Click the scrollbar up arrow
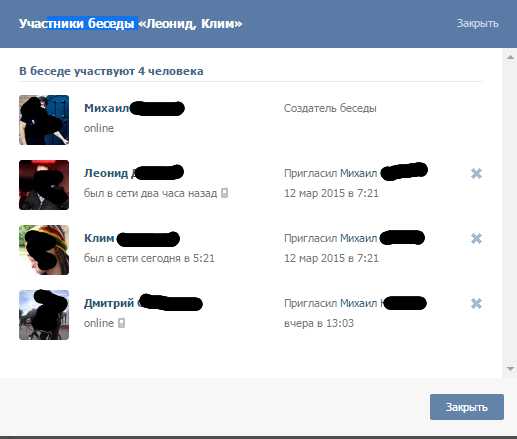The height and width of the screenshot is (439, 517). tap(510, 57)
